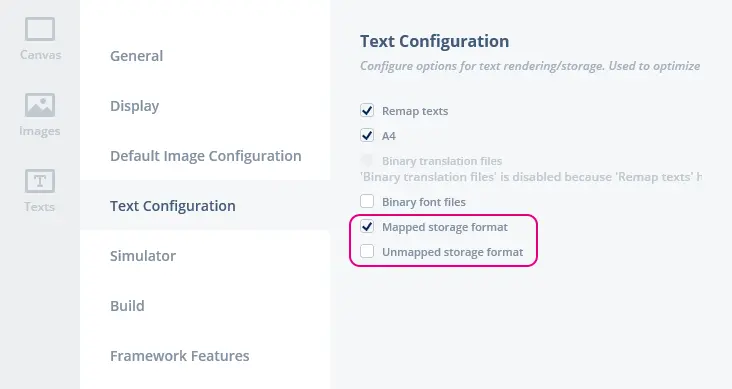Image resolution: width=732 pixels, height=389 pixels.
Task: Click the 'Binary translation files' disabled explanation text
Action: [x=531, y=177]
